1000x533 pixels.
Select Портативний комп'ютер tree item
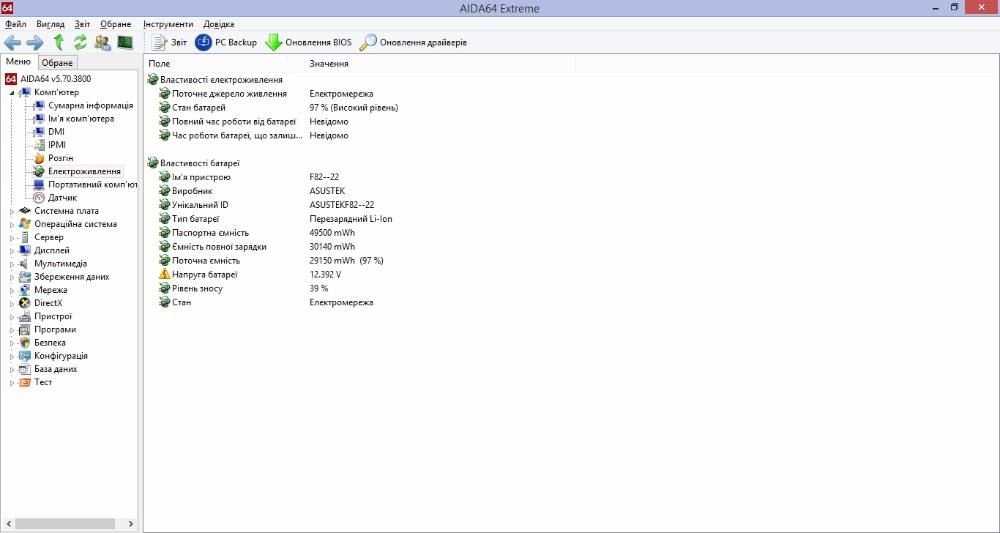click(93, 184)
